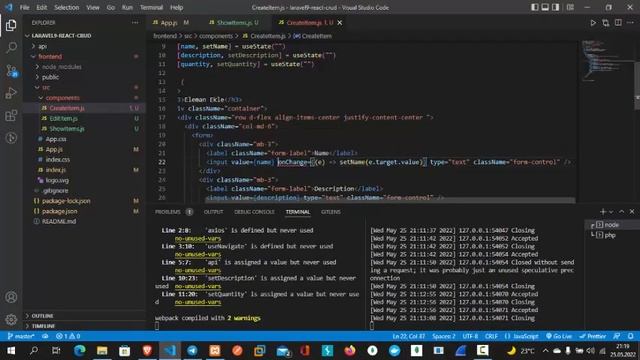
Task: Open Windows Start menu
Action: 11,351
